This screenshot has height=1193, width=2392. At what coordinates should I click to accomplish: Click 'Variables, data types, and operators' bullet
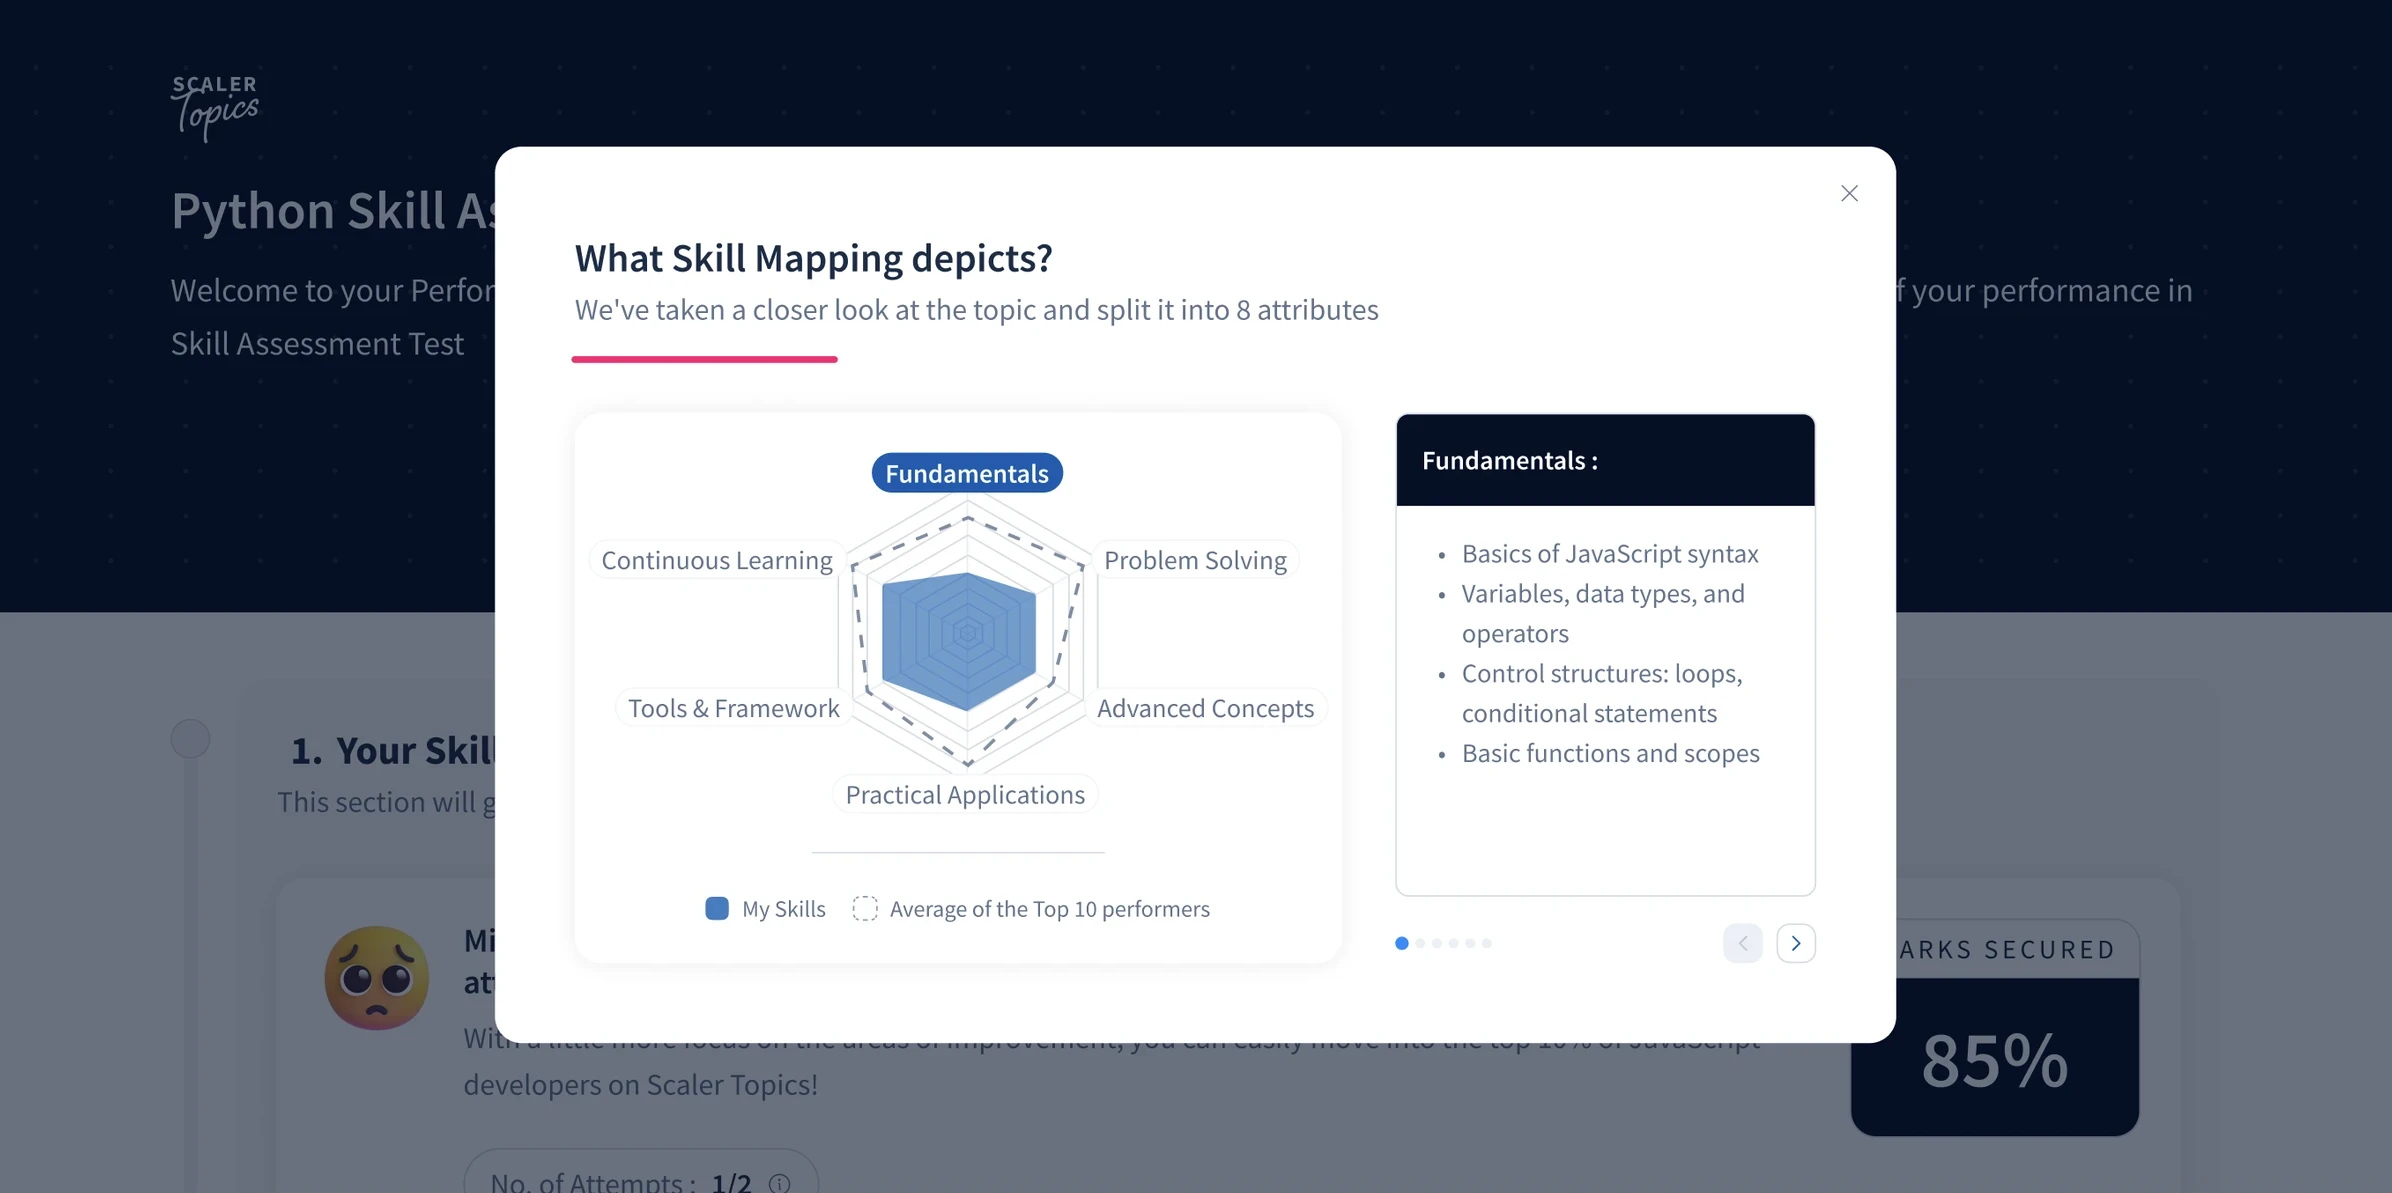(x=1603, y=613)
